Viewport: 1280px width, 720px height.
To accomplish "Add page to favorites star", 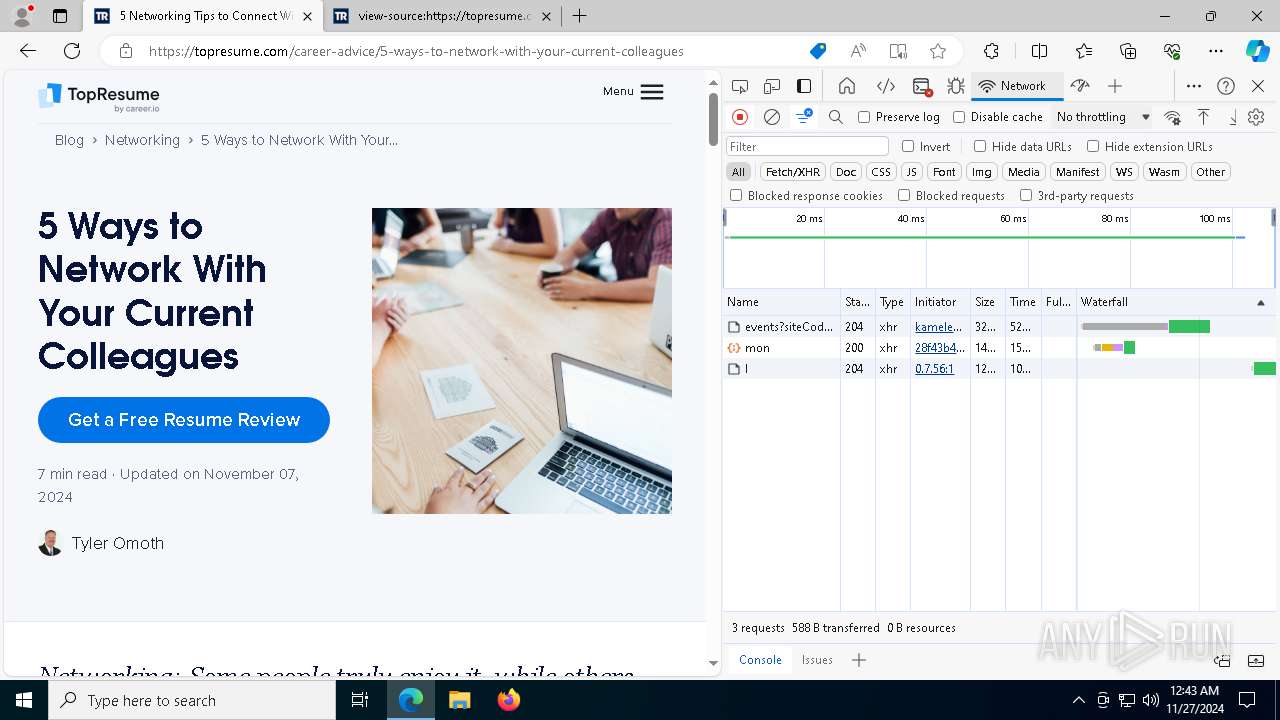I will (x=938, y=51).
